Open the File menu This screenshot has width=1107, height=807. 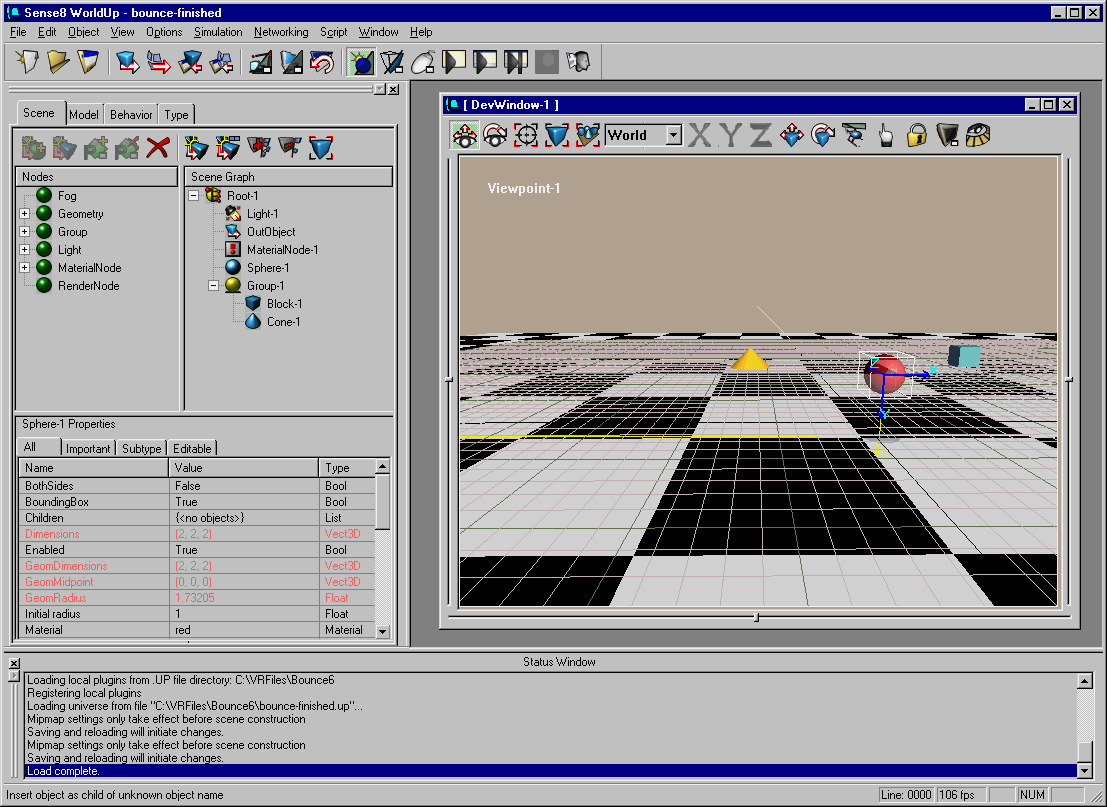coord(18,32)
